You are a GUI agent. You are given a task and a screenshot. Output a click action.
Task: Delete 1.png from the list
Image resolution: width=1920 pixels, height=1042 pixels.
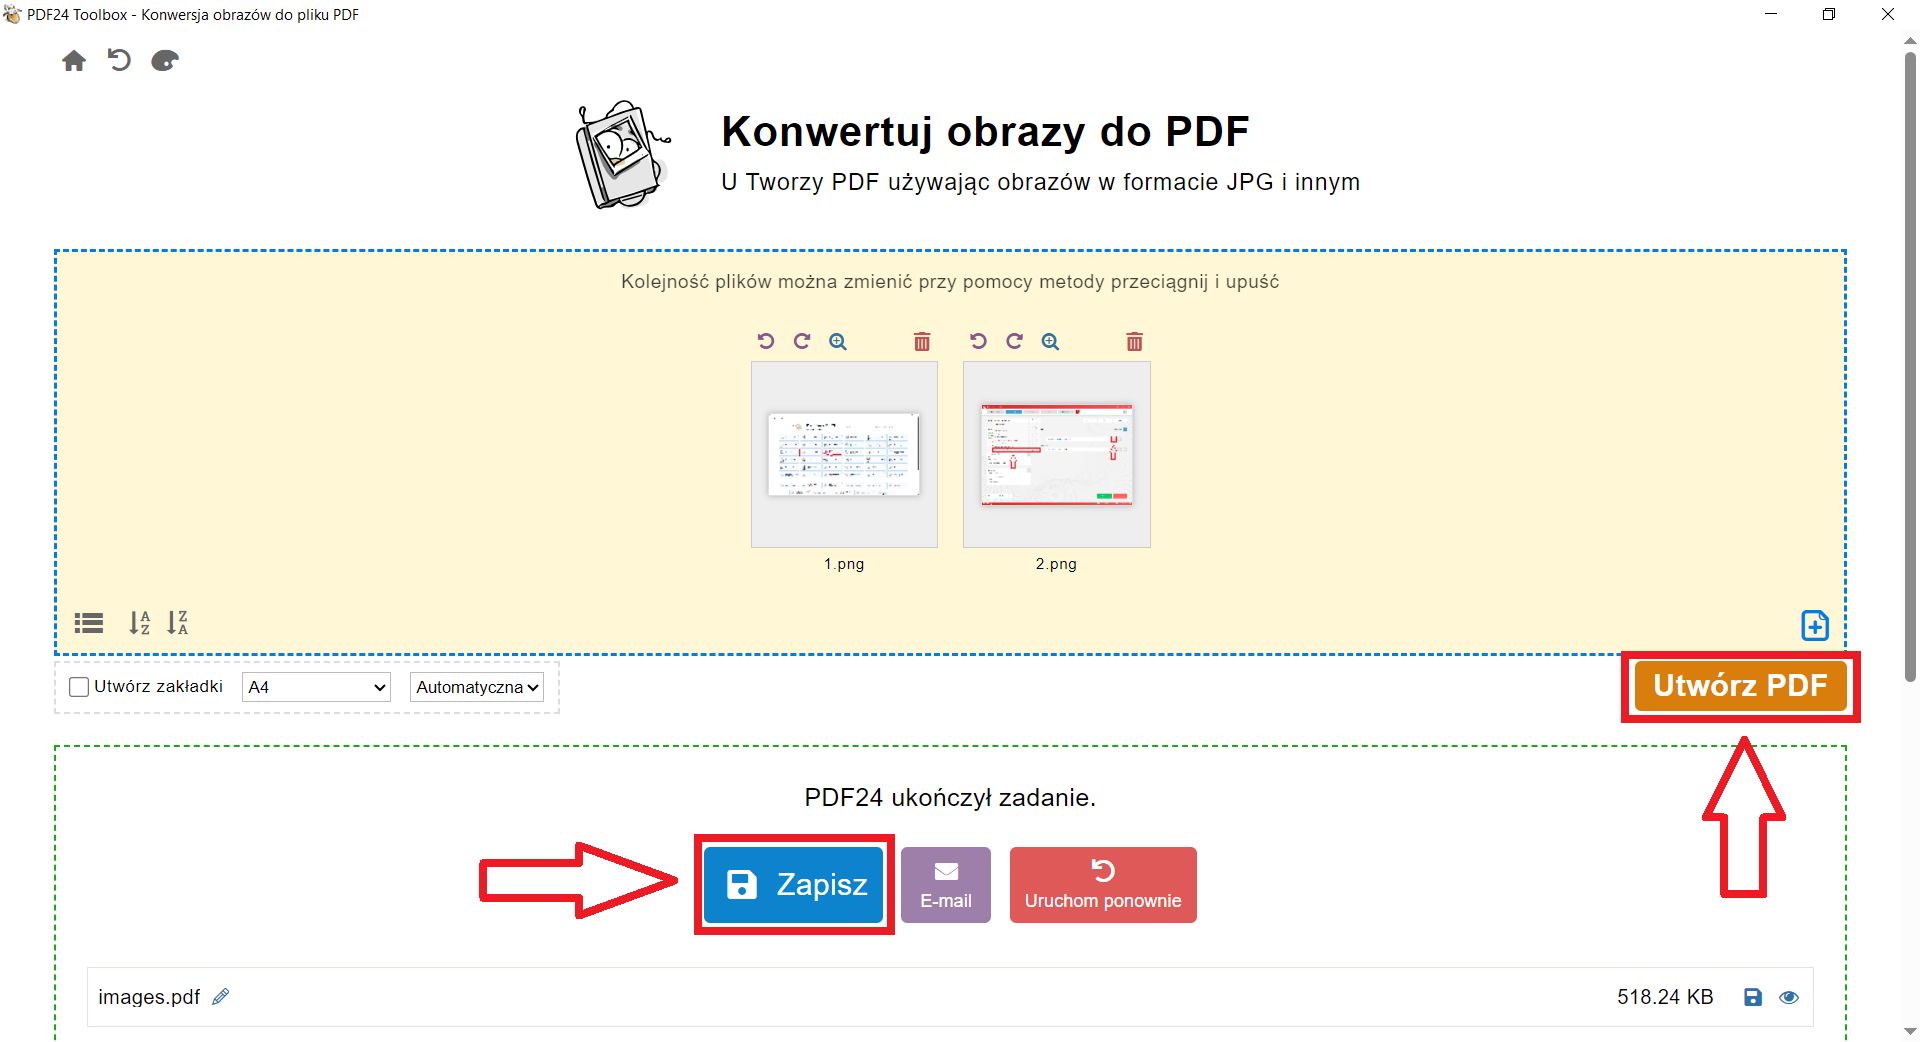922,342
